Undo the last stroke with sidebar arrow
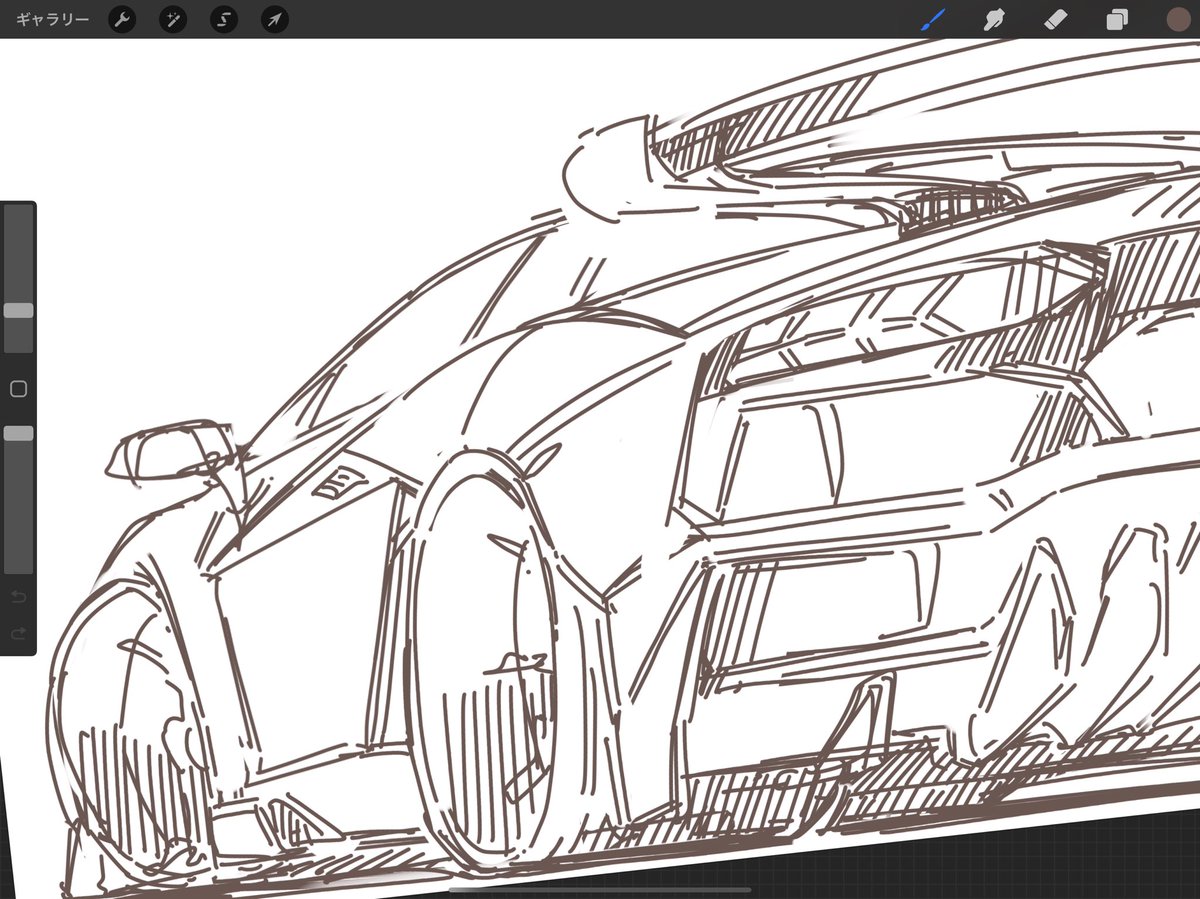 (x=18, y=597)
